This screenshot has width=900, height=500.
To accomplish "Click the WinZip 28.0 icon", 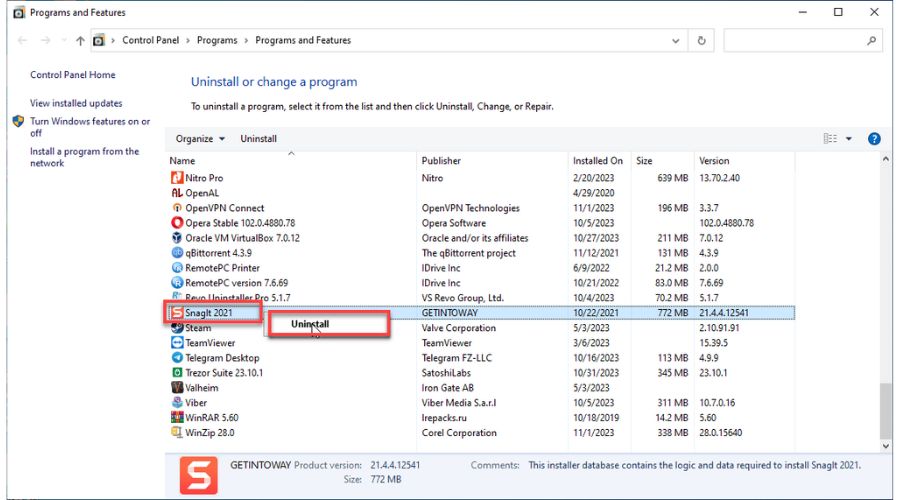I will click(x=177, y=432).
